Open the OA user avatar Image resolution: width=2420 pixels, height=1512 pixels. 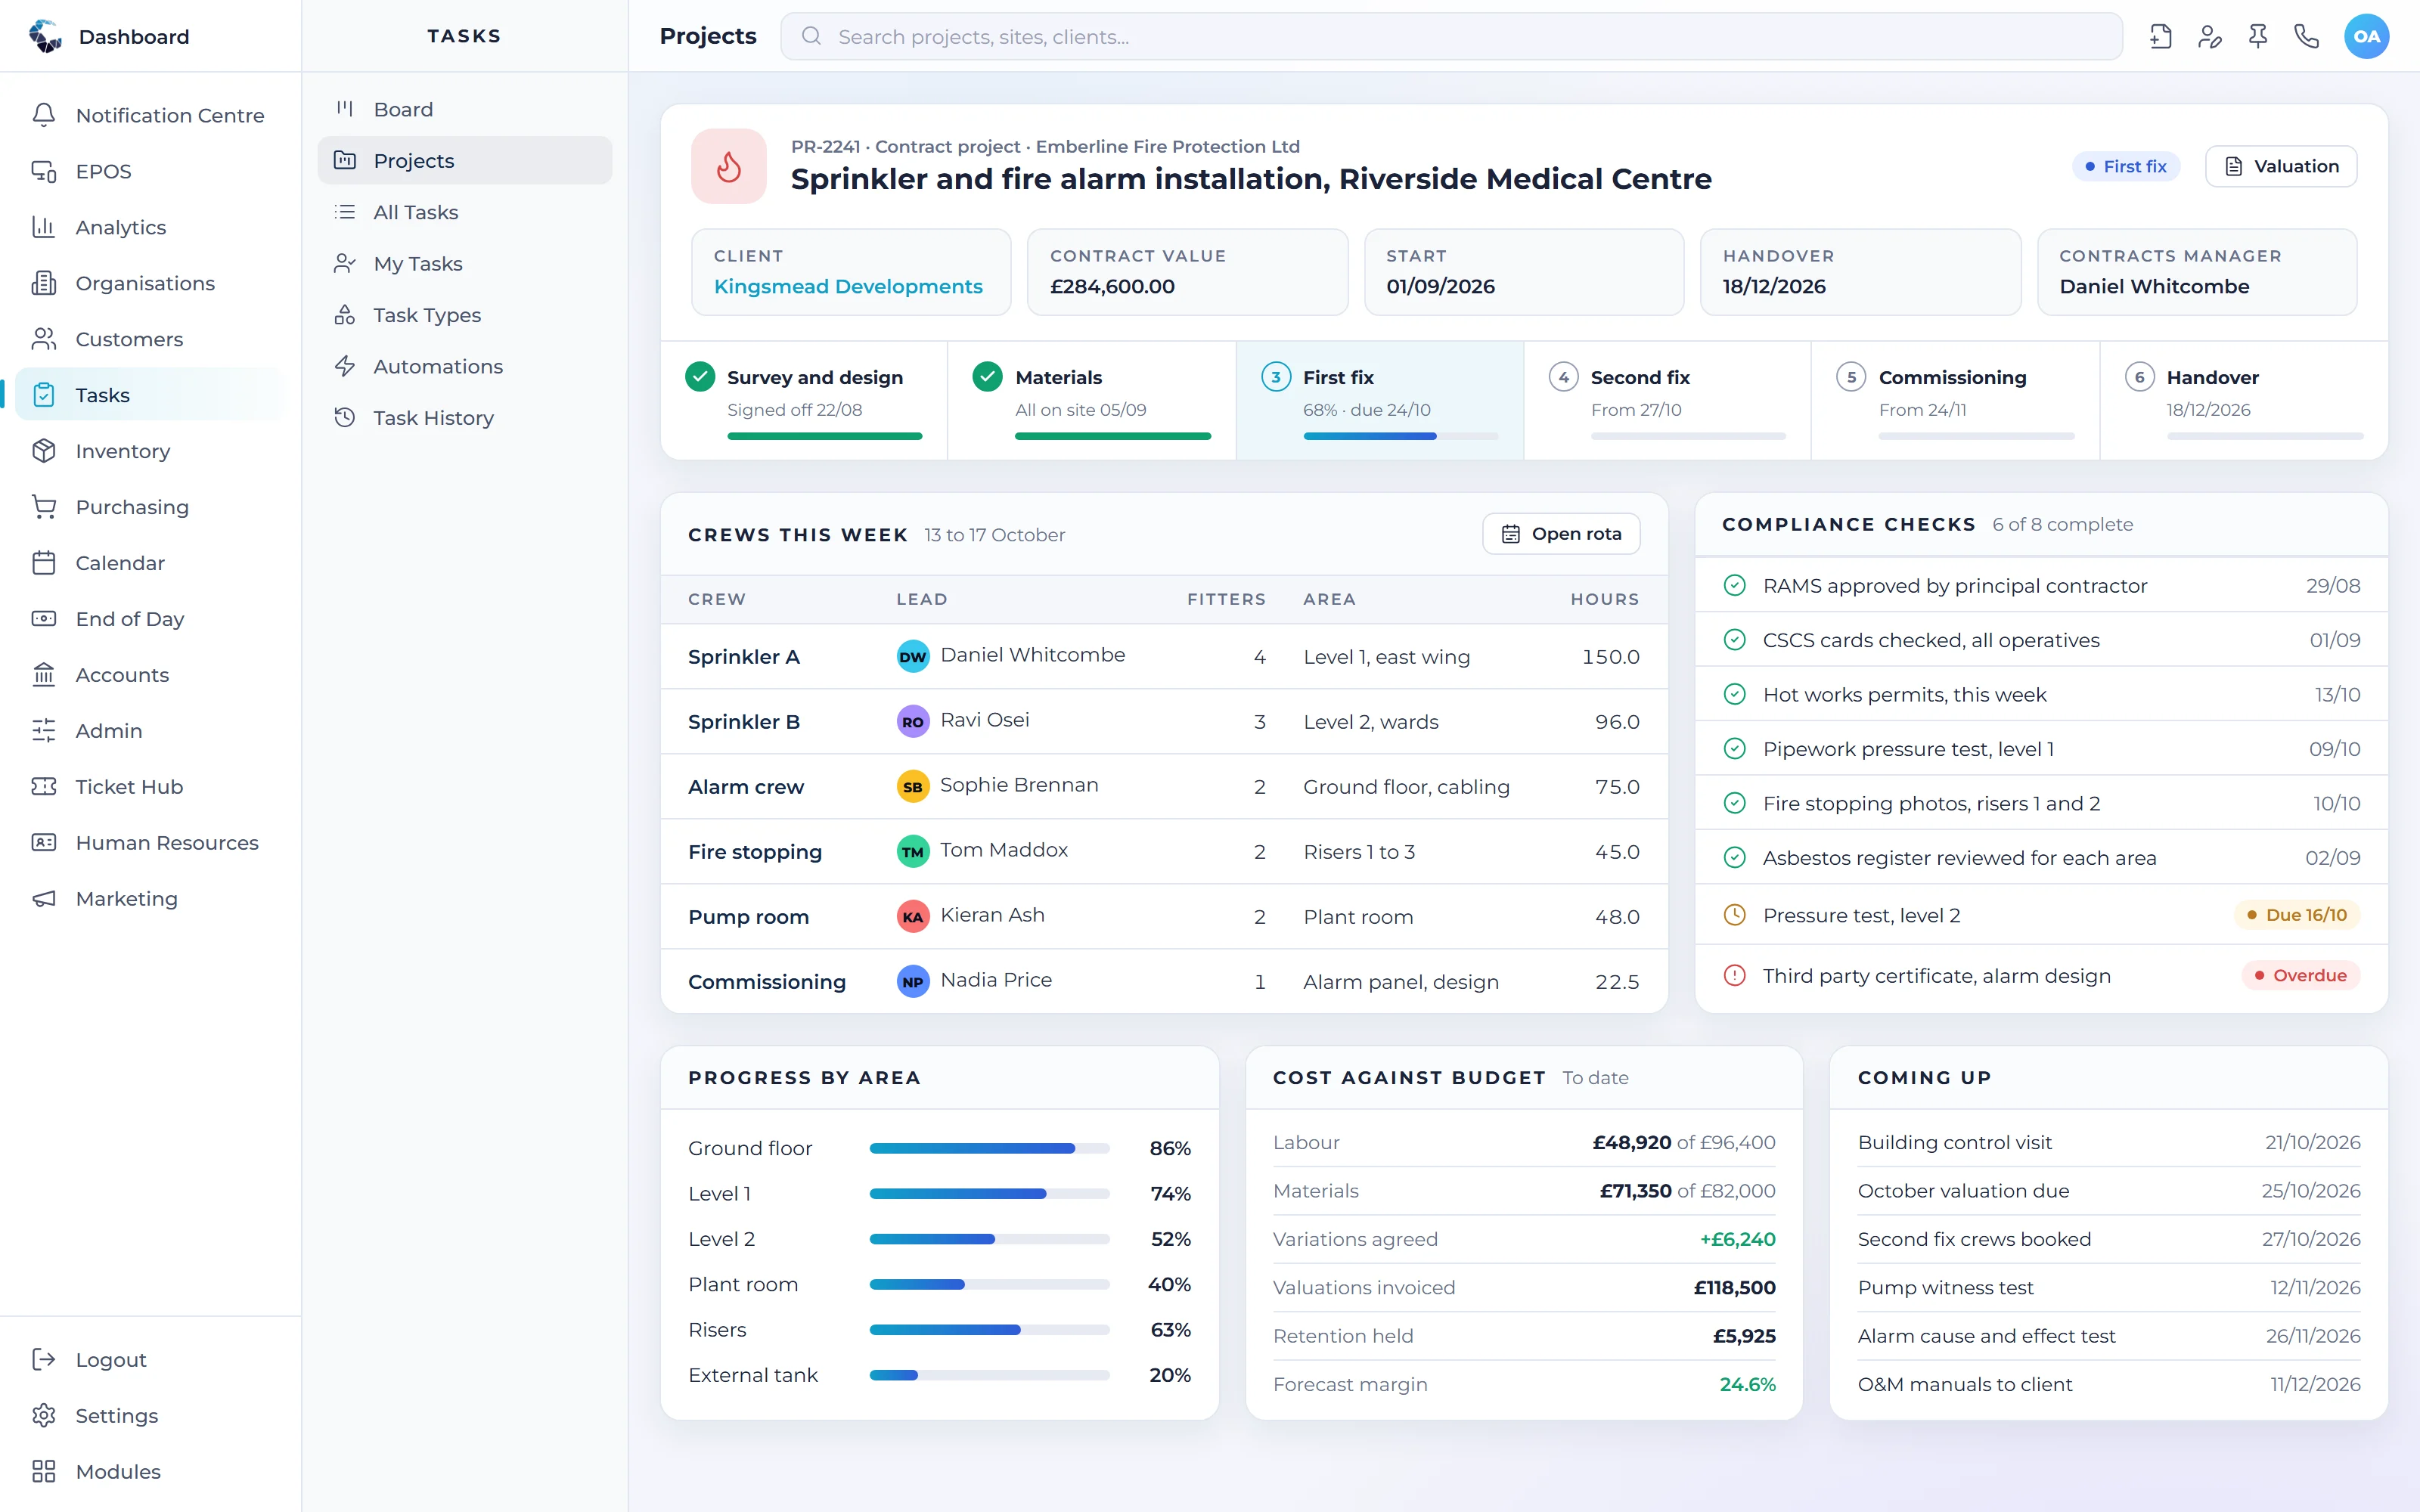2366,37
